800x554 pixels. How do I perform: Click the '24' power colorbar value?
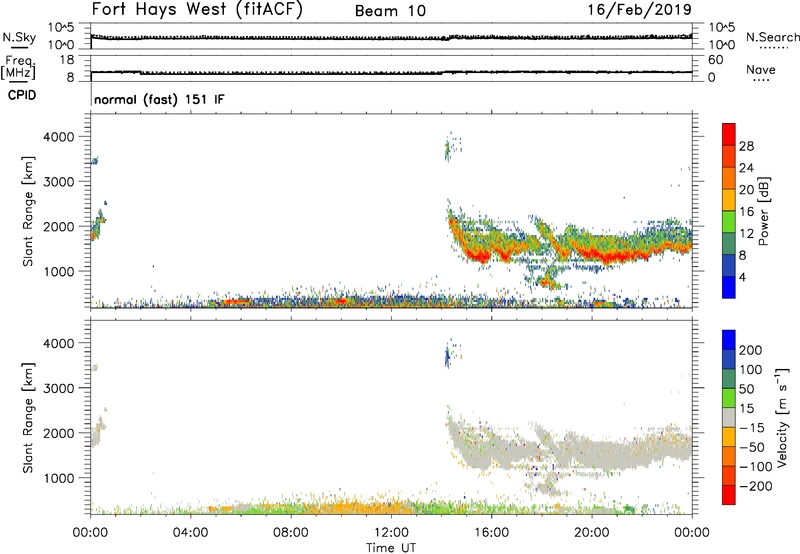point(746,168)
